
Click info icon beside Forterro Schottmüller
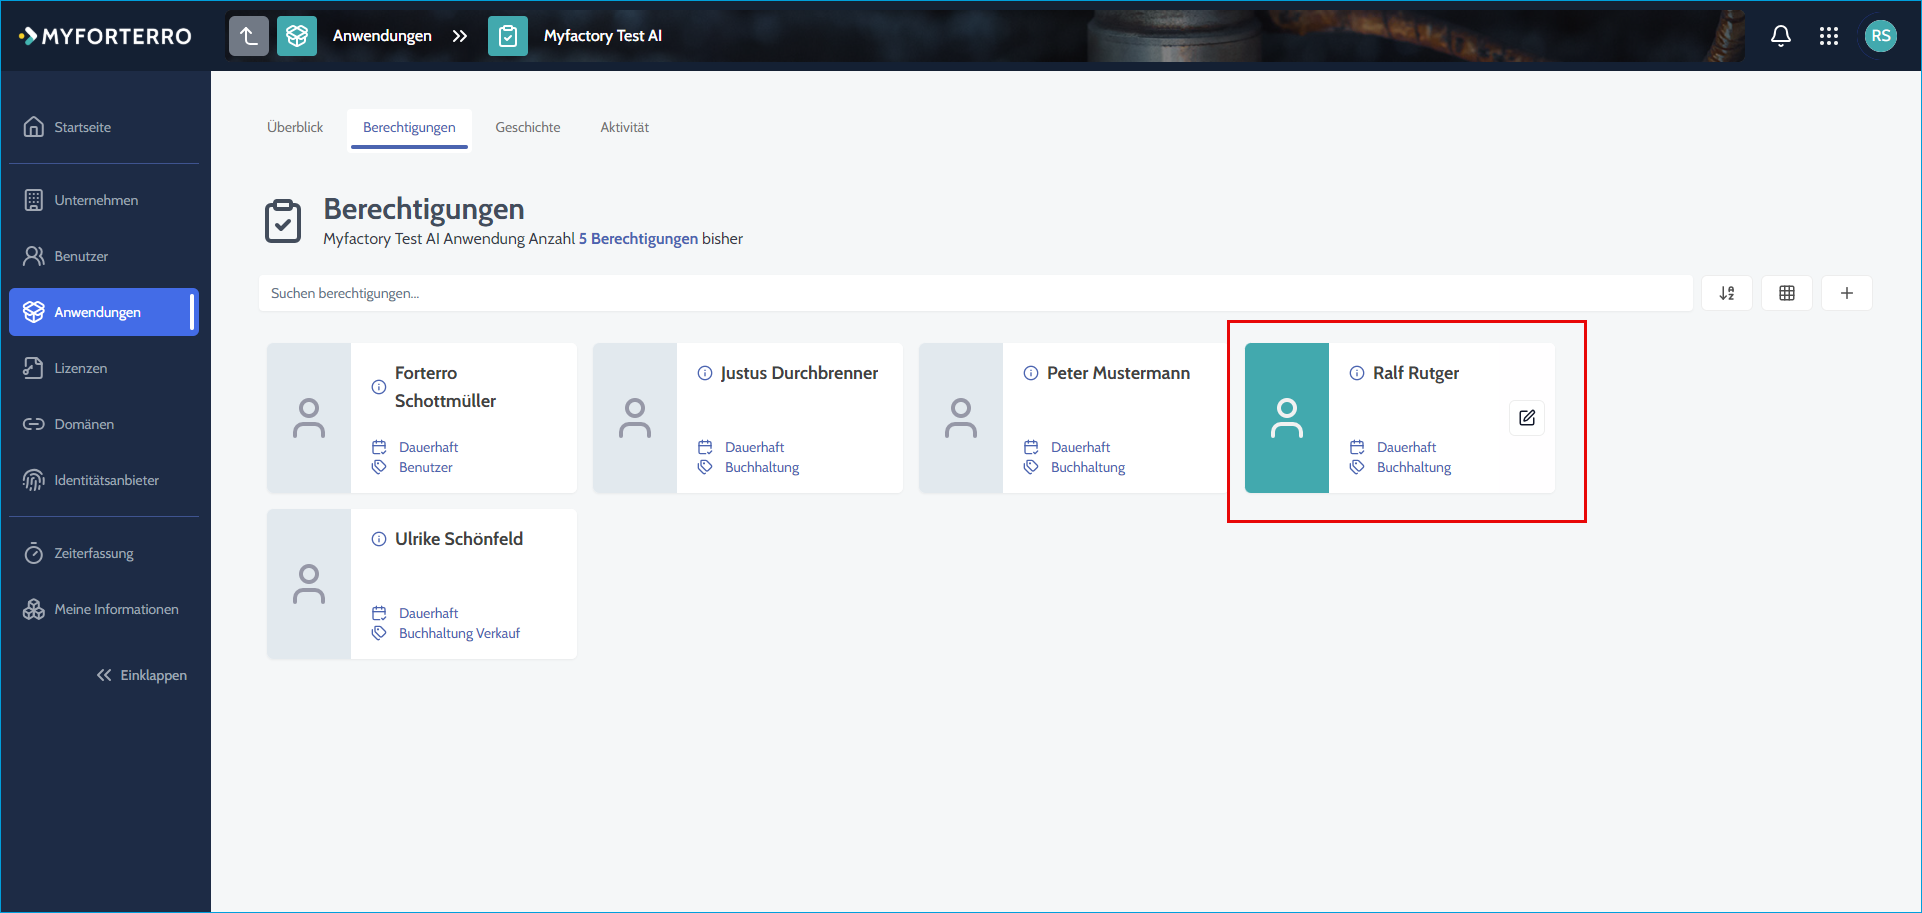(379, 387)
